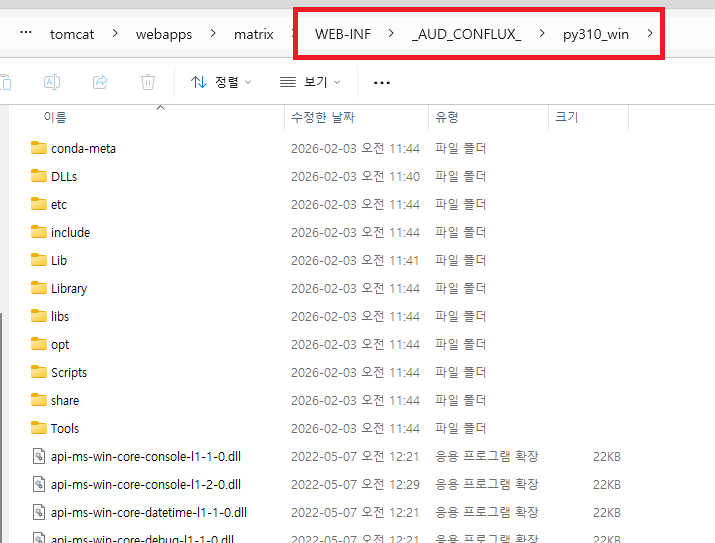
Task: Sort by 이름 column header
Action: click(x=55, y=117)
